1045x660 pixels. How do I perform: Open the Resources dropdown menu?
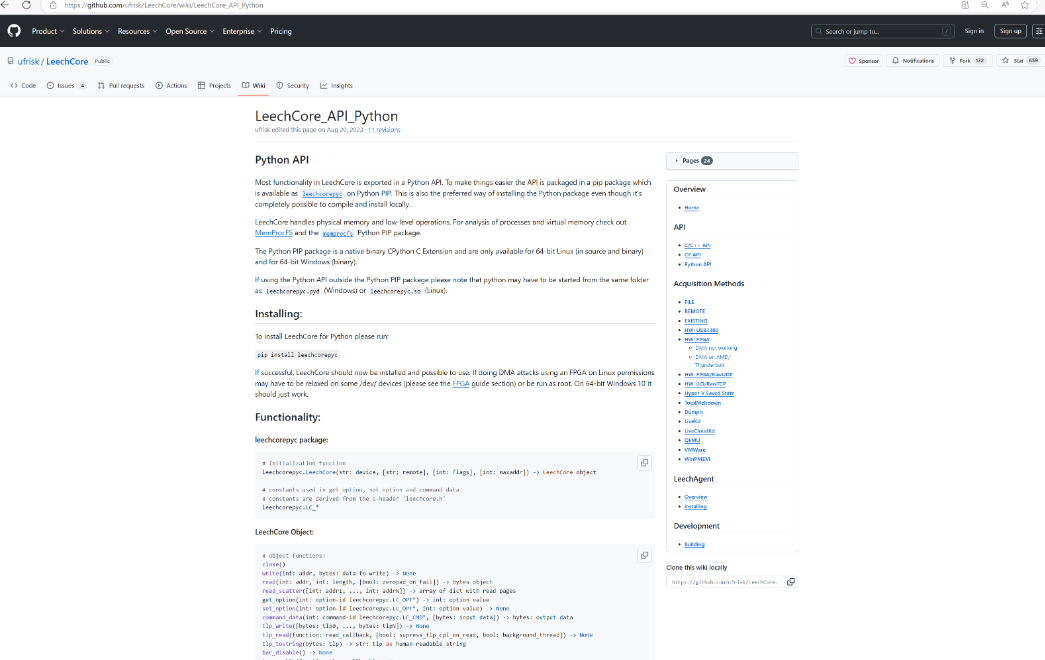point(137,31)
